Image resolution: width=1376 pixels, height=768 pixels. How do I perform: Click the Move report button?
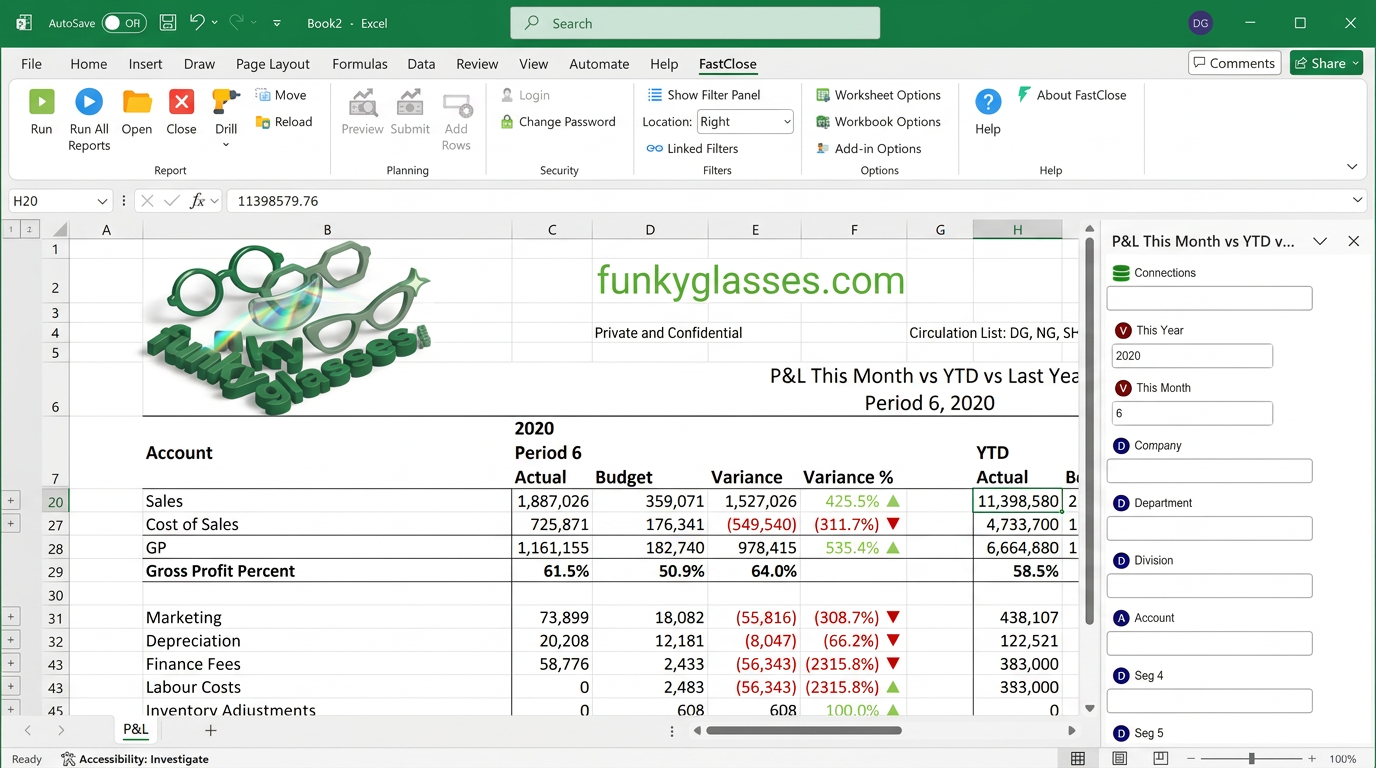[281, 95]
